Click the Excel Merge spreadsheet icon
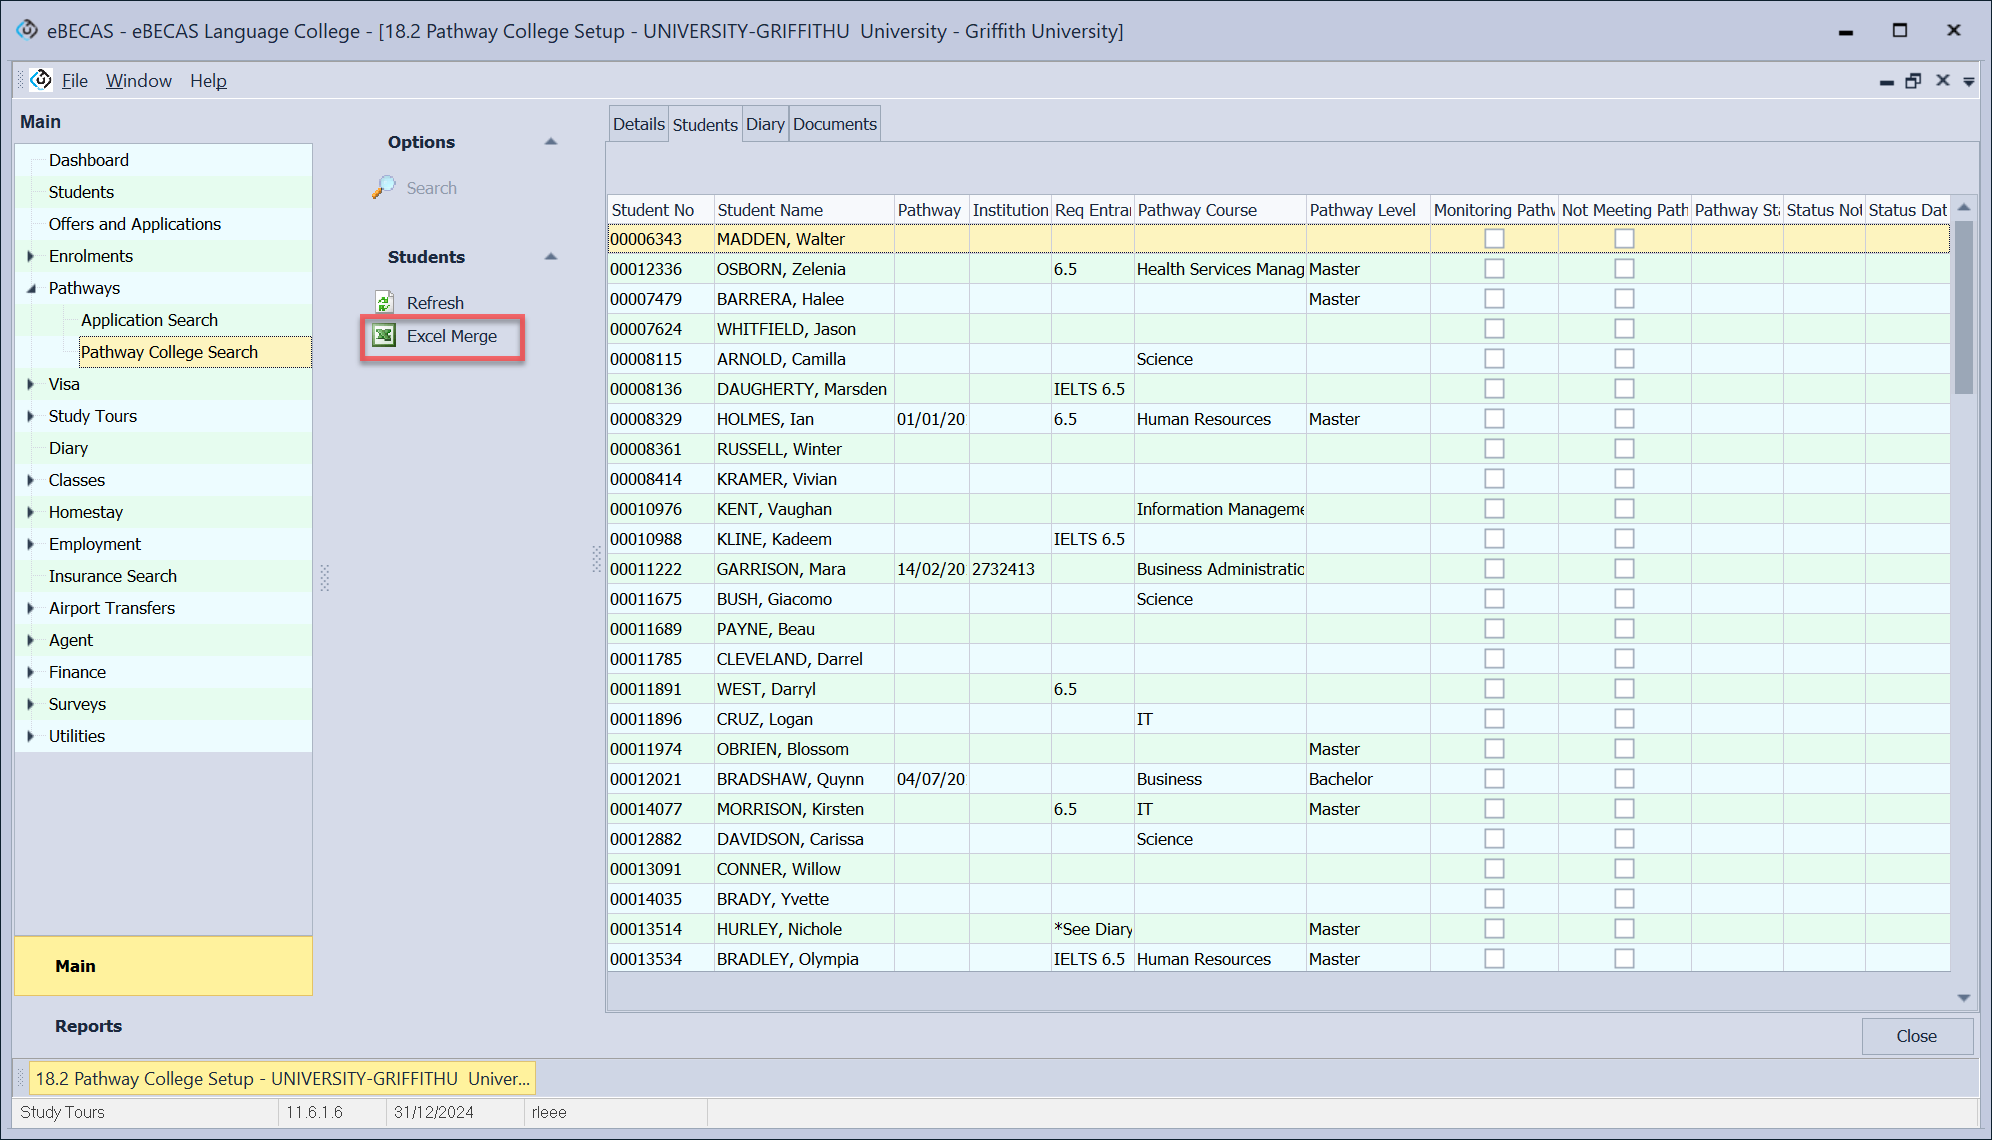Viewport: 1992px width, 1140px height. click(x=384, y=336)
